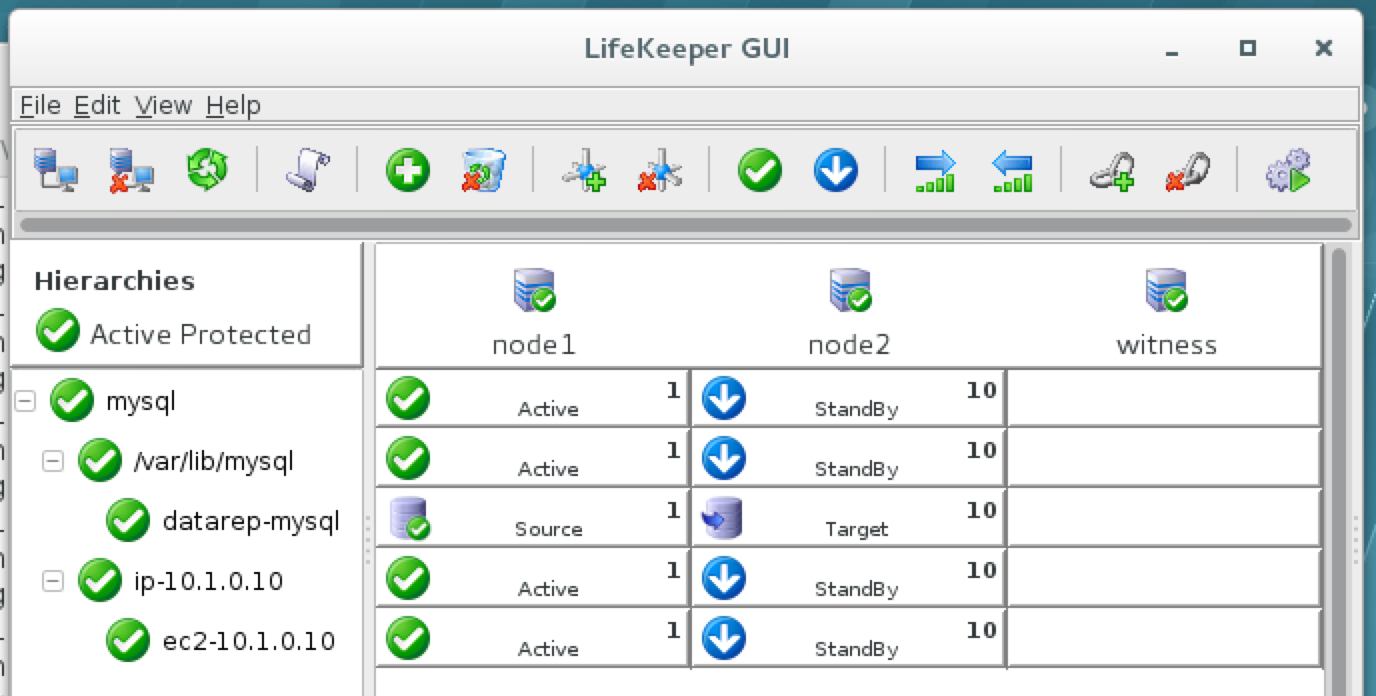Select the datarep-mysql resource

[251, 521]
